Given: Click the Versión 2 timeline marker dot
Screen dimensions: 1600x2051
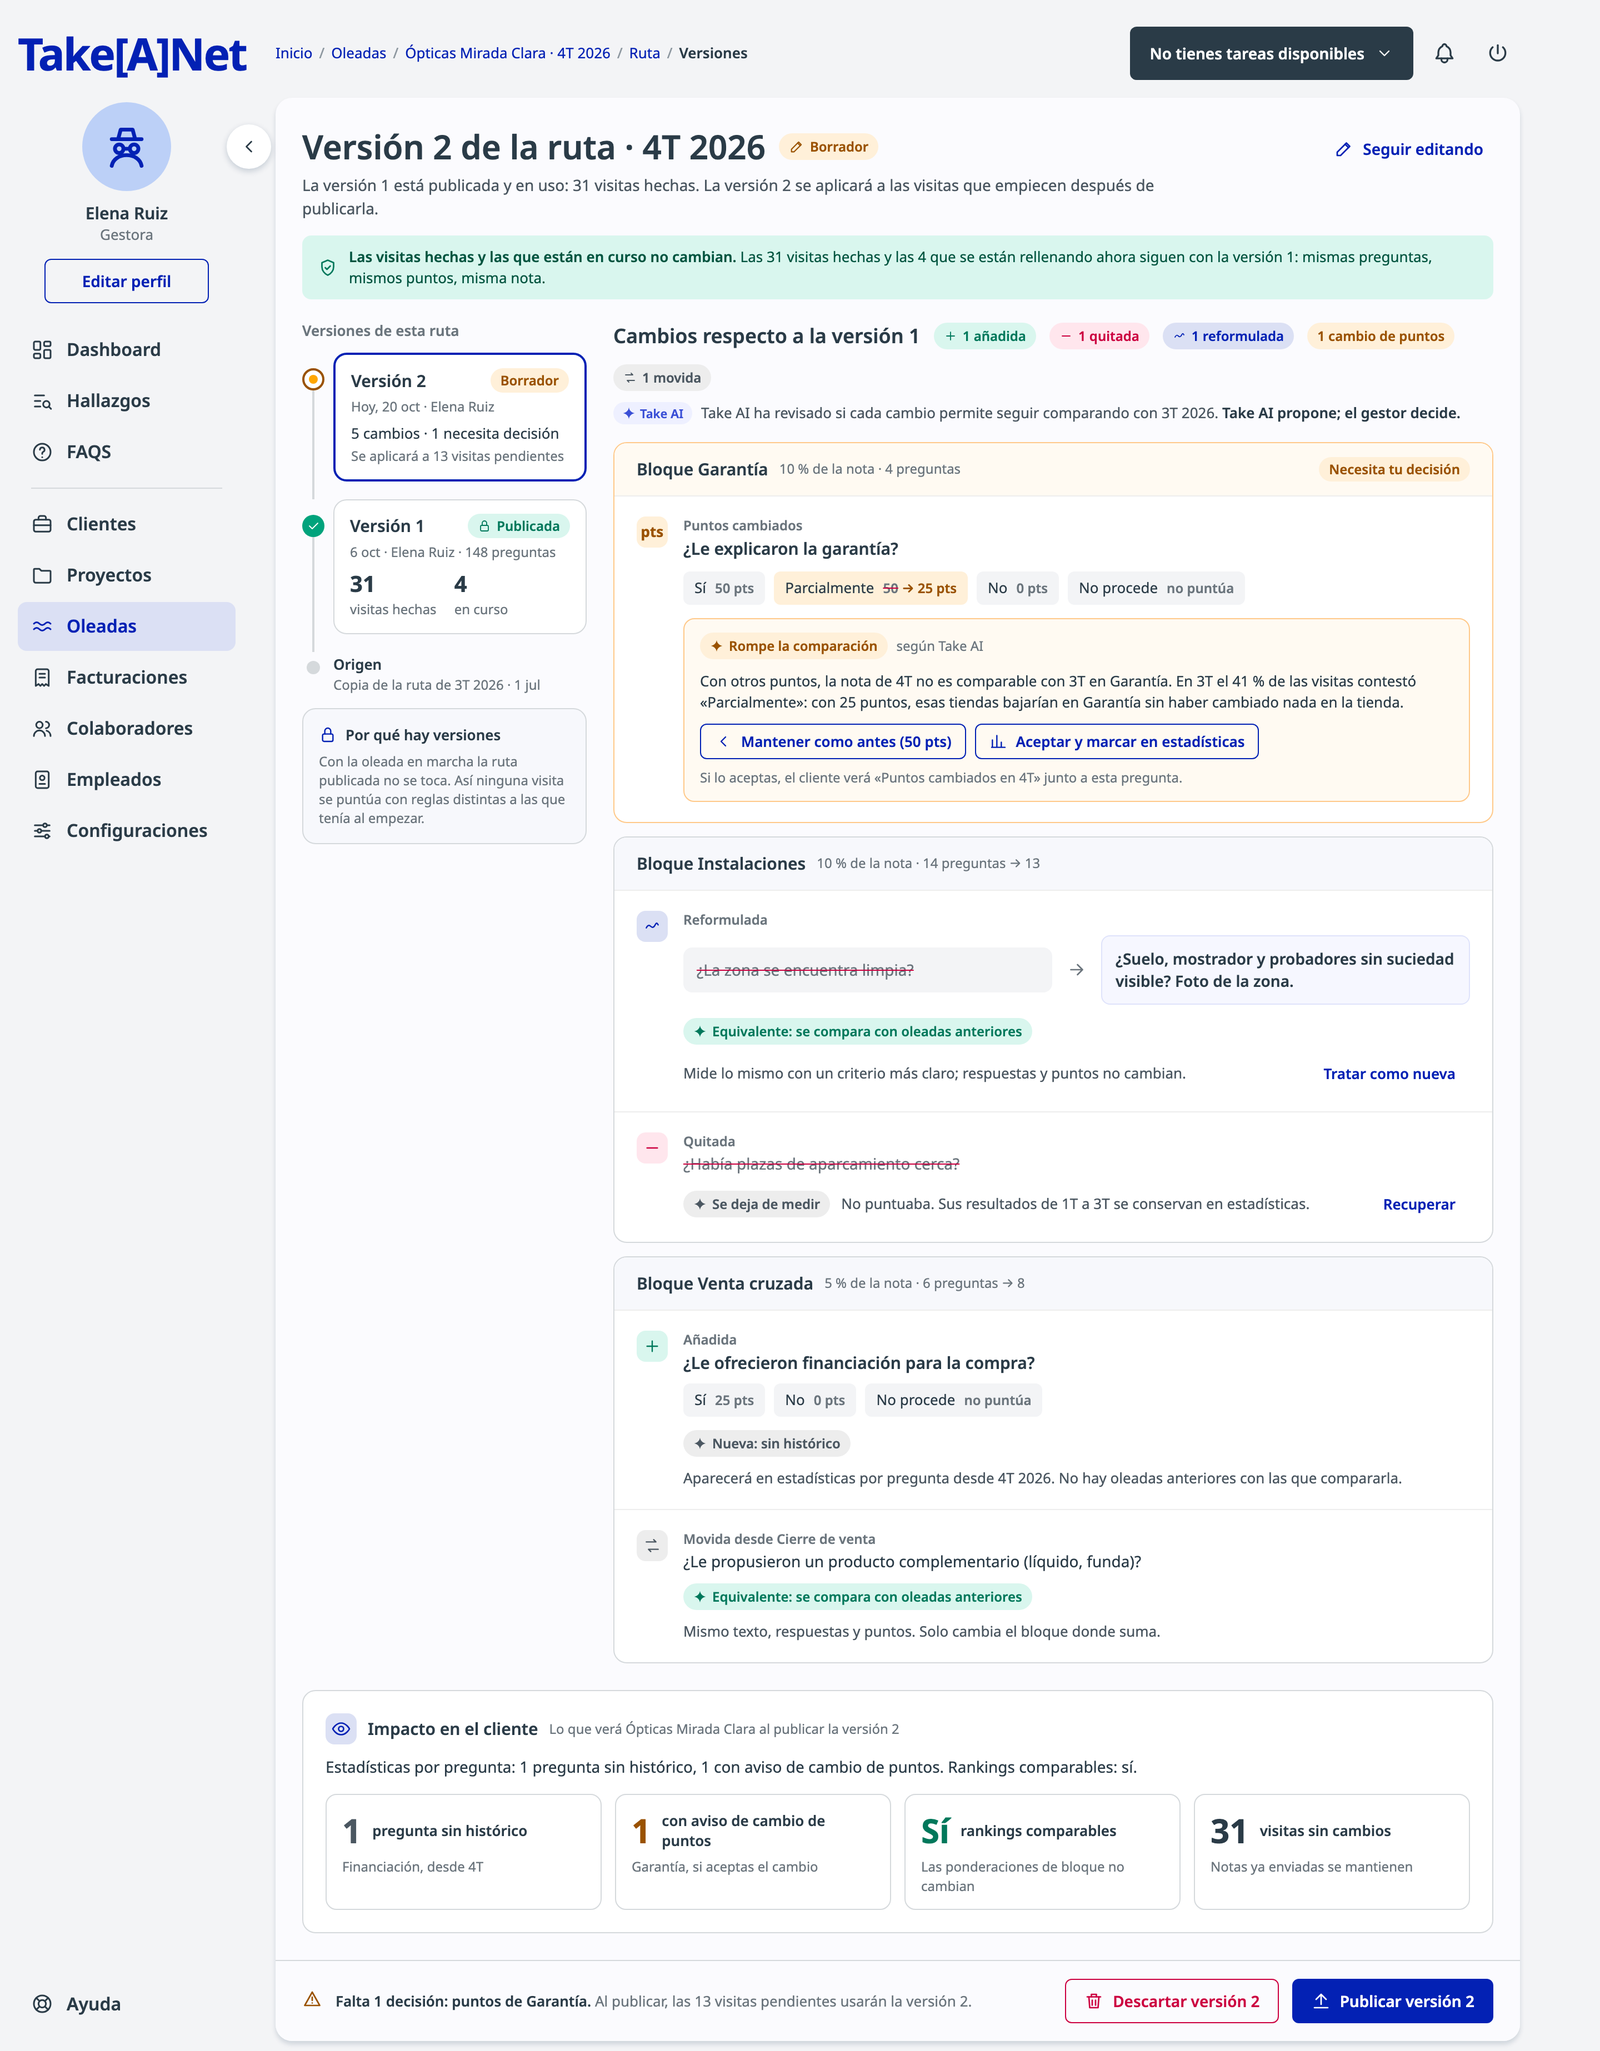Looking at the screenshot, I should pos(313,379).
